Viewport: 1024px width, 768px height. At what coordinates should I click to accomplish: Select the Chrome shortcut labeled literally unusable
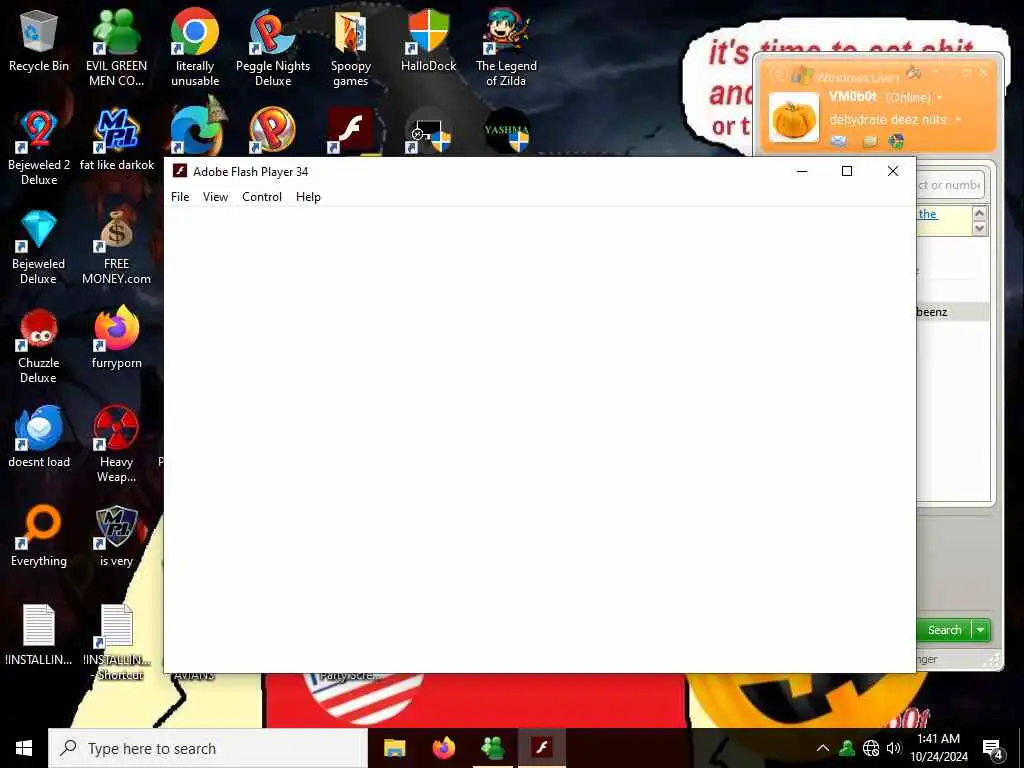(x=195, y=47)
